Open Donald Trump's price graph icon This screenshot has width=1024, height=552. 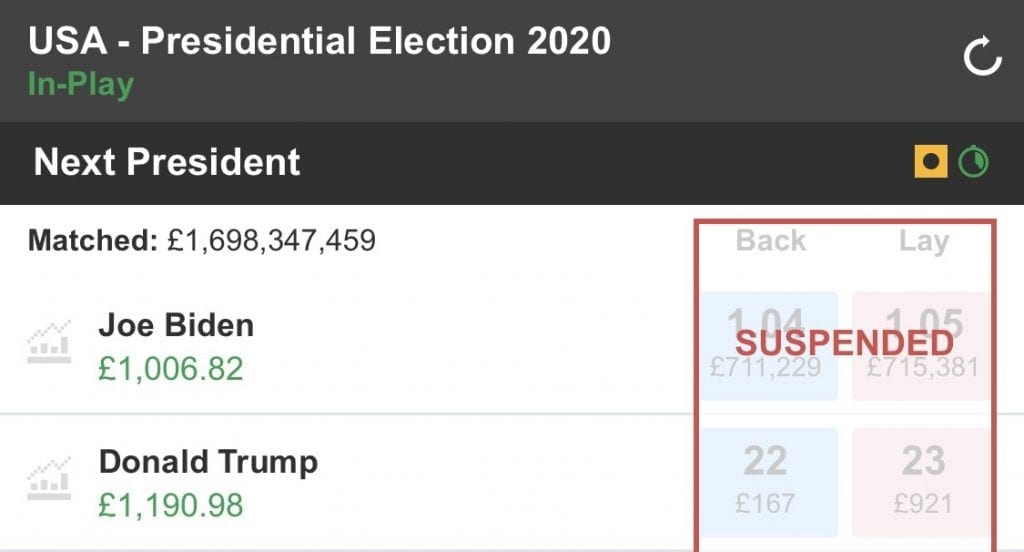coord(49,479)
